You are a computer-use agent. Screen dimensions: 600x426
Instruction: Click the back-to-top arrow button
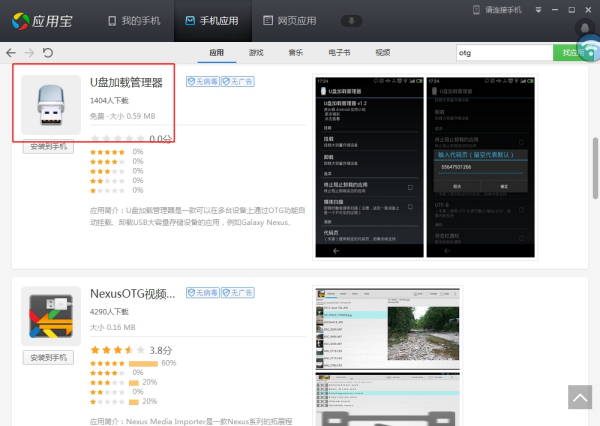580,397
